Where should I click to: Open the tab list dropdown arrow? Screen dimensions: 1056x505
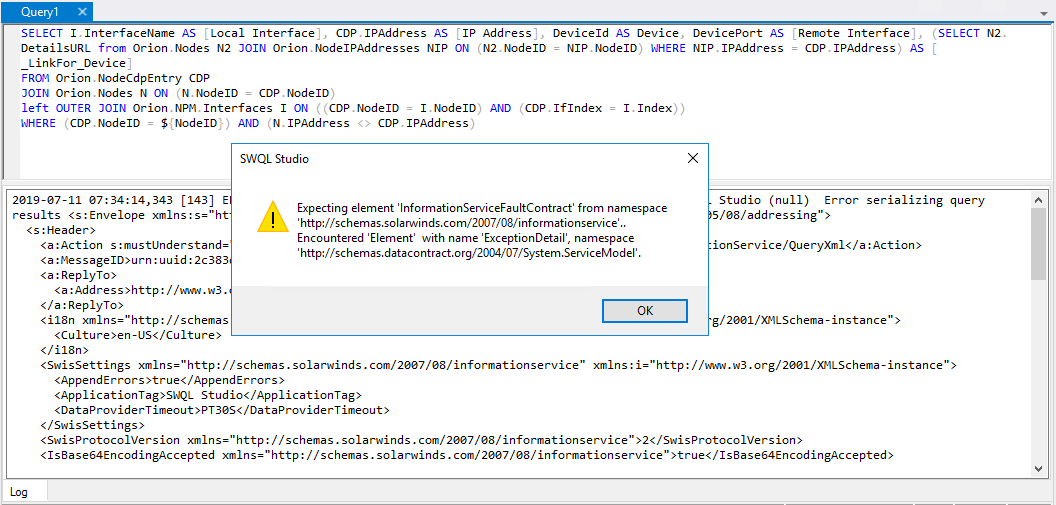point(1044,13)
